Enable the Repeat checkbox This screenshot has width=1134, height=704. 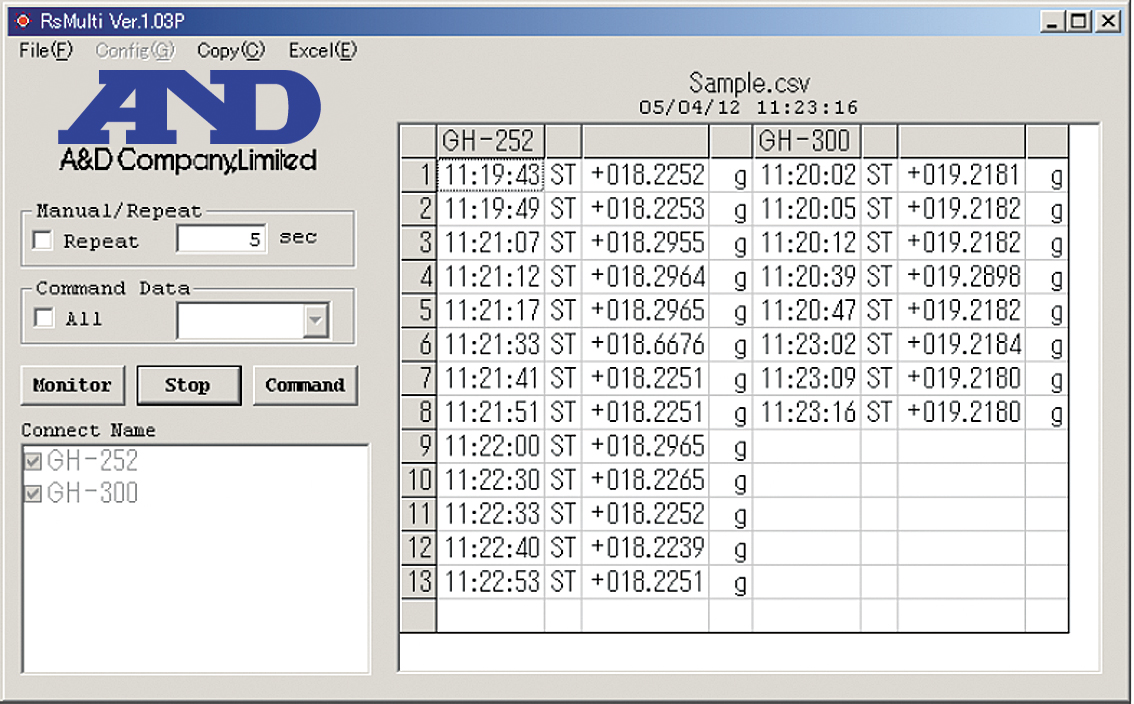(x=43, y=241)
